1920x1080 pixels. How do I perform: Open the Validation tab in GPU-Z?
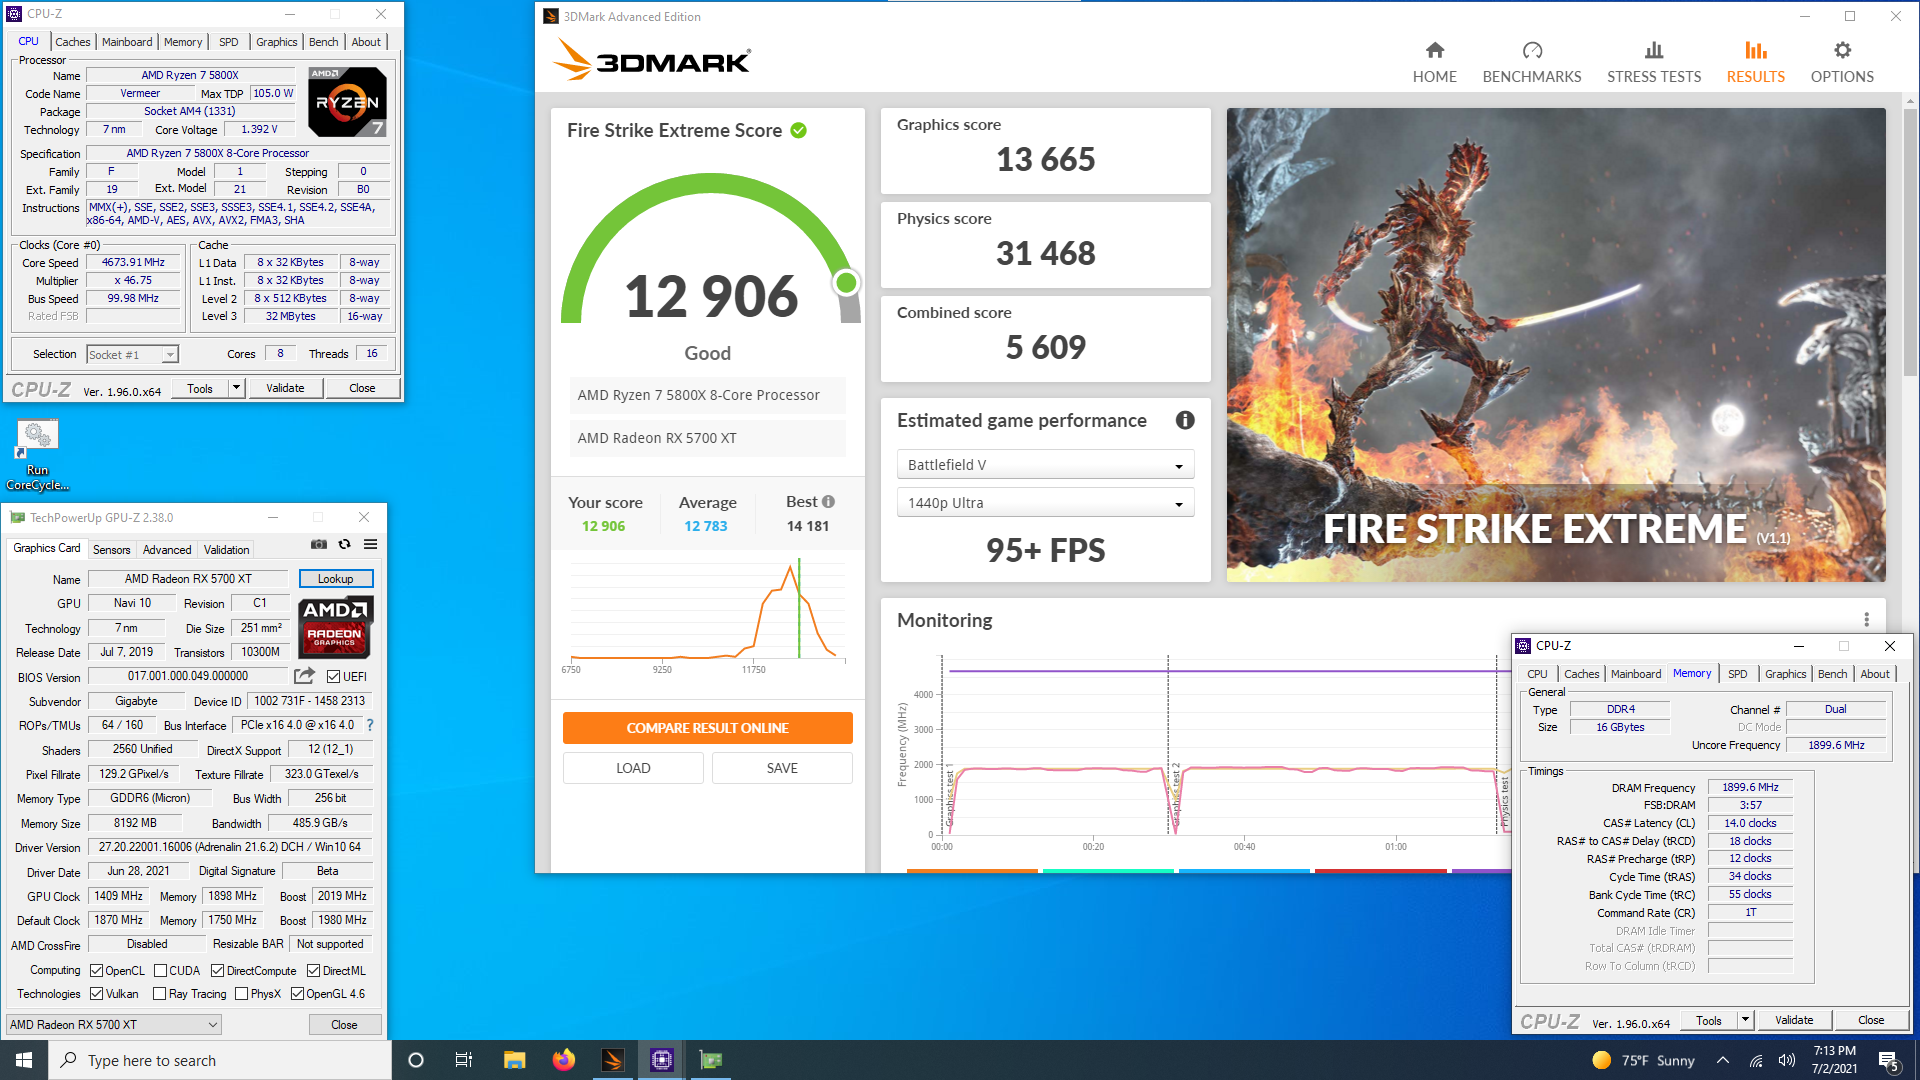coord(227,550)
